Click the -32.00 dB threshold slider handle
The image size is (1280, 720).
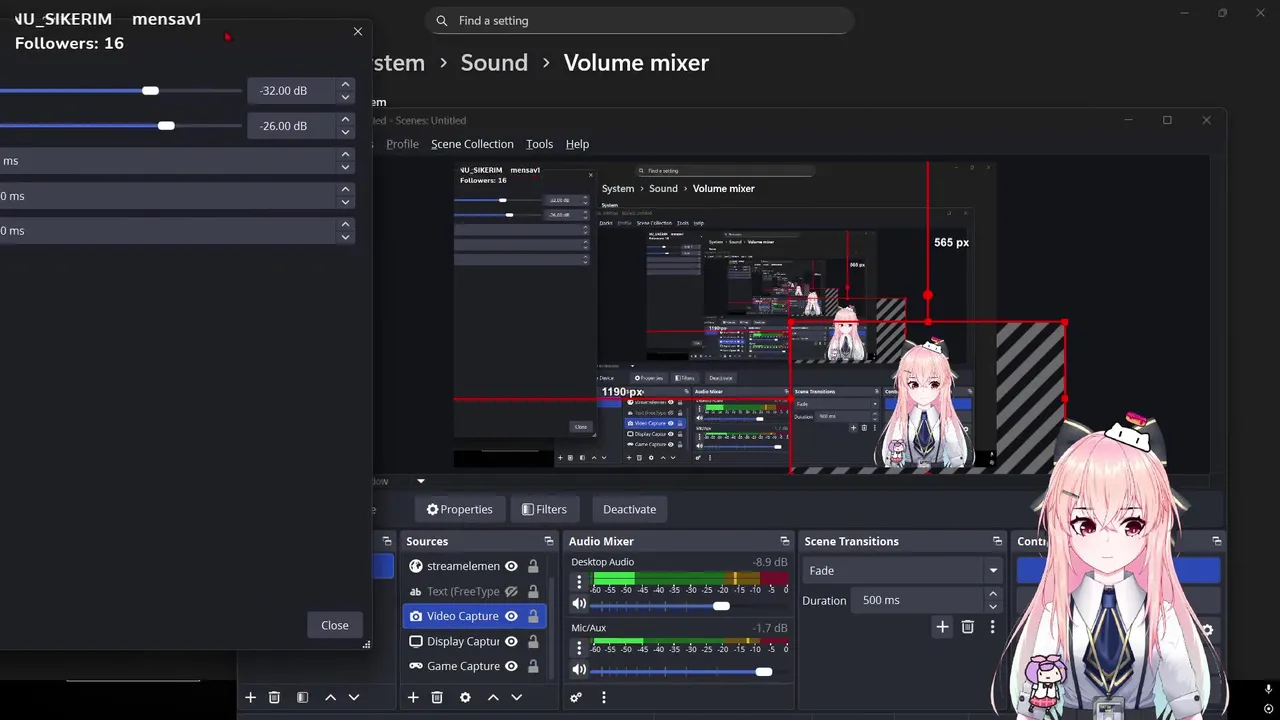[x=150, y=91]
